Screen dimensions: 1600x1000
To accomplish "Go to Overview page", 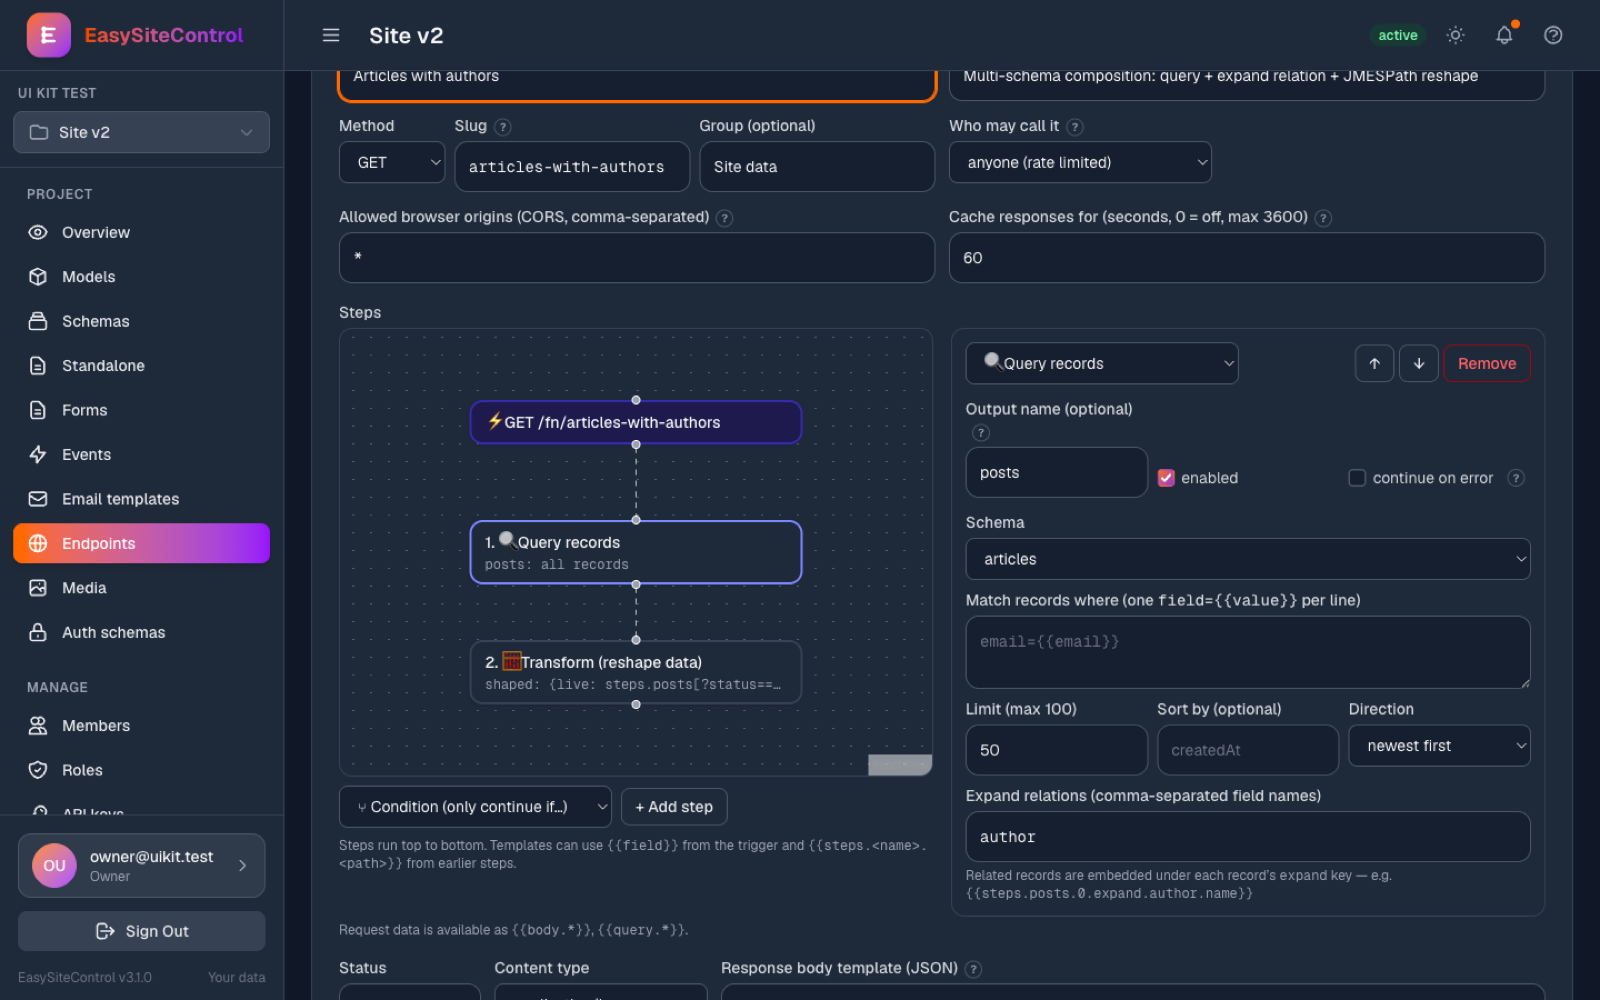I will (141, 232).
